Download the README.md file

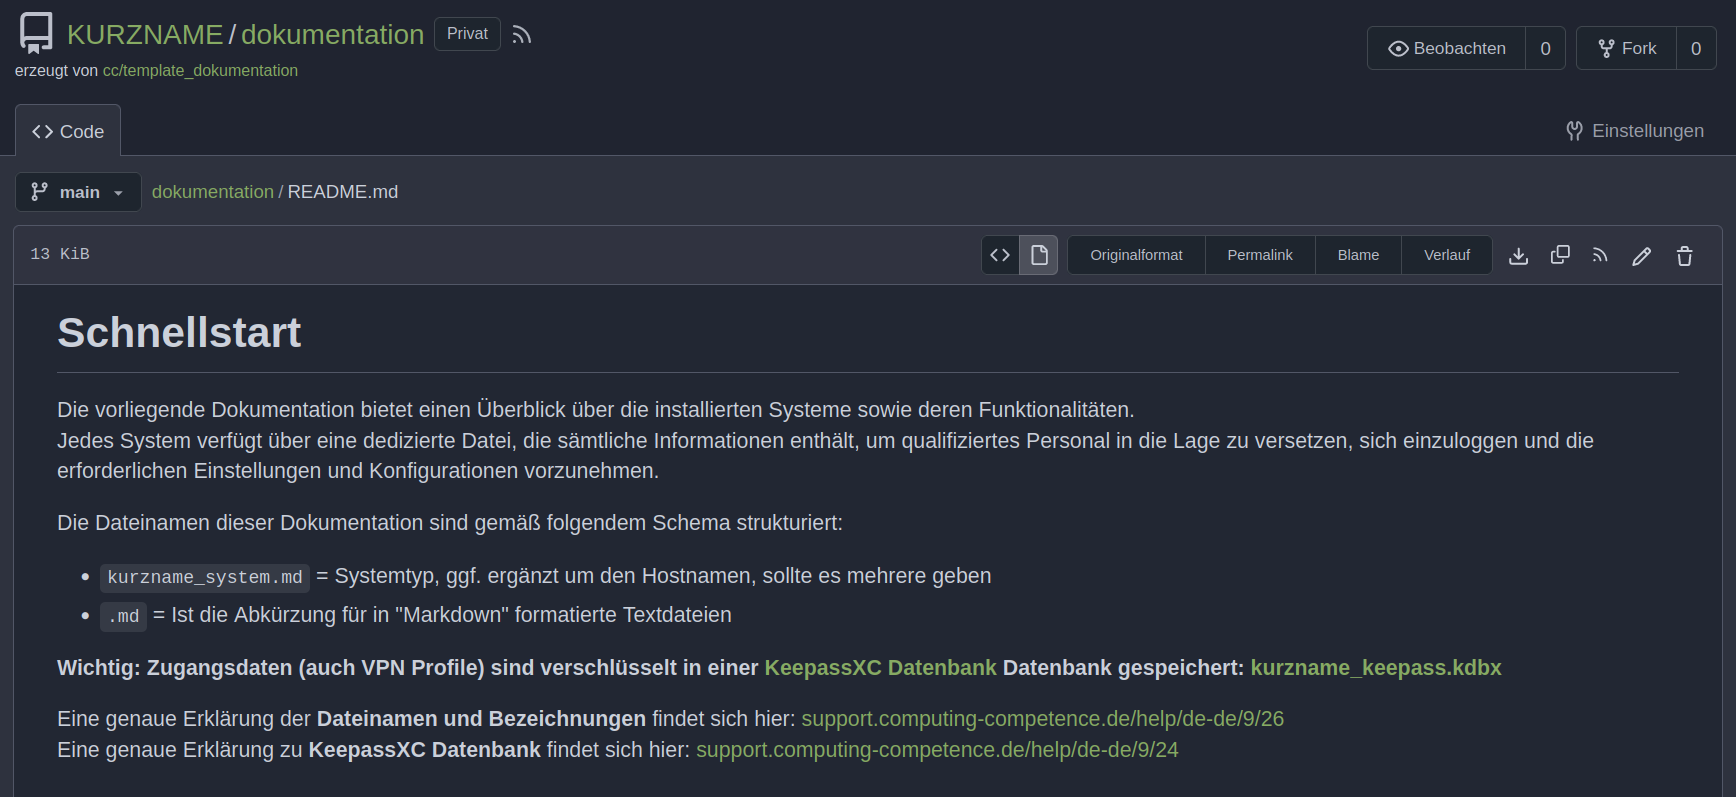(x=1518, y=256)
